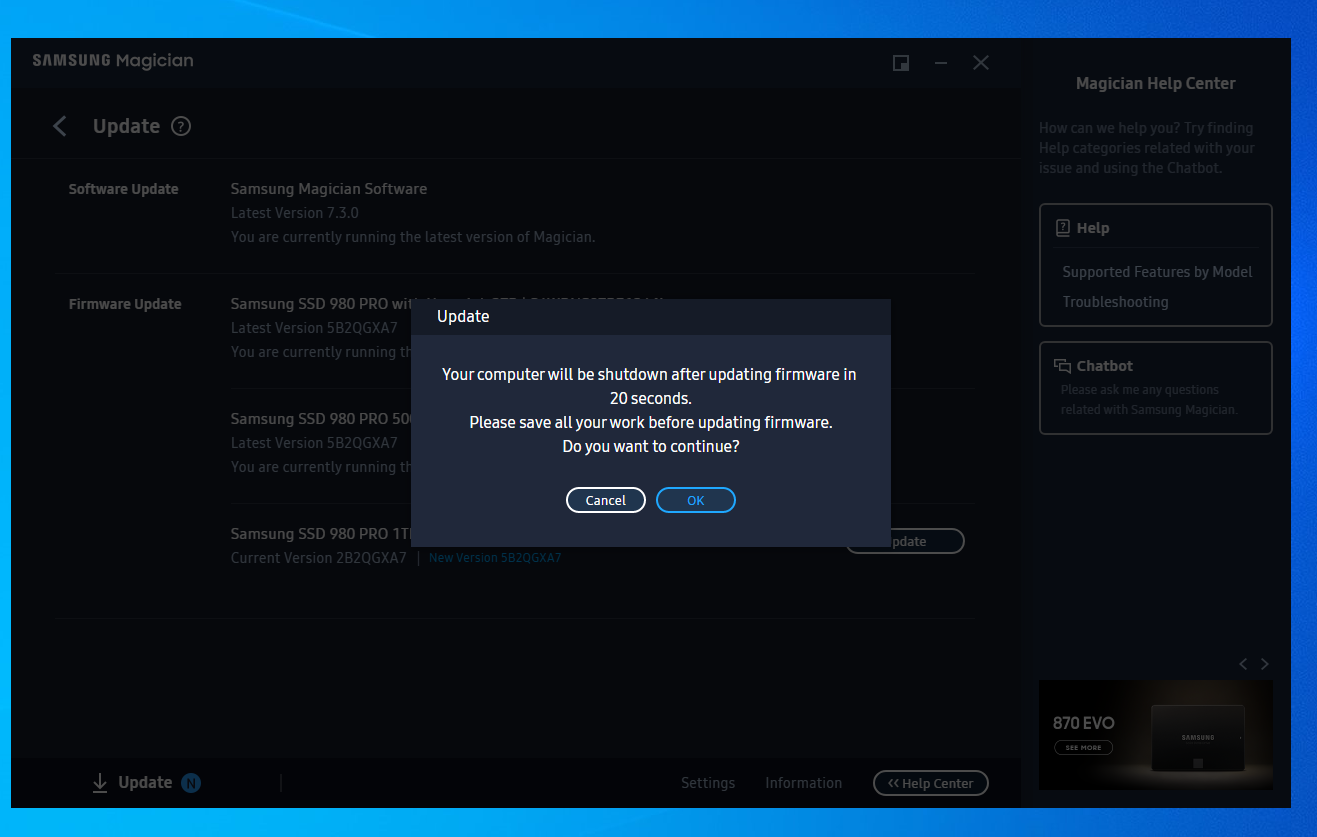
Task: Close the Samsung Magician window
Action: pos(981,63)
